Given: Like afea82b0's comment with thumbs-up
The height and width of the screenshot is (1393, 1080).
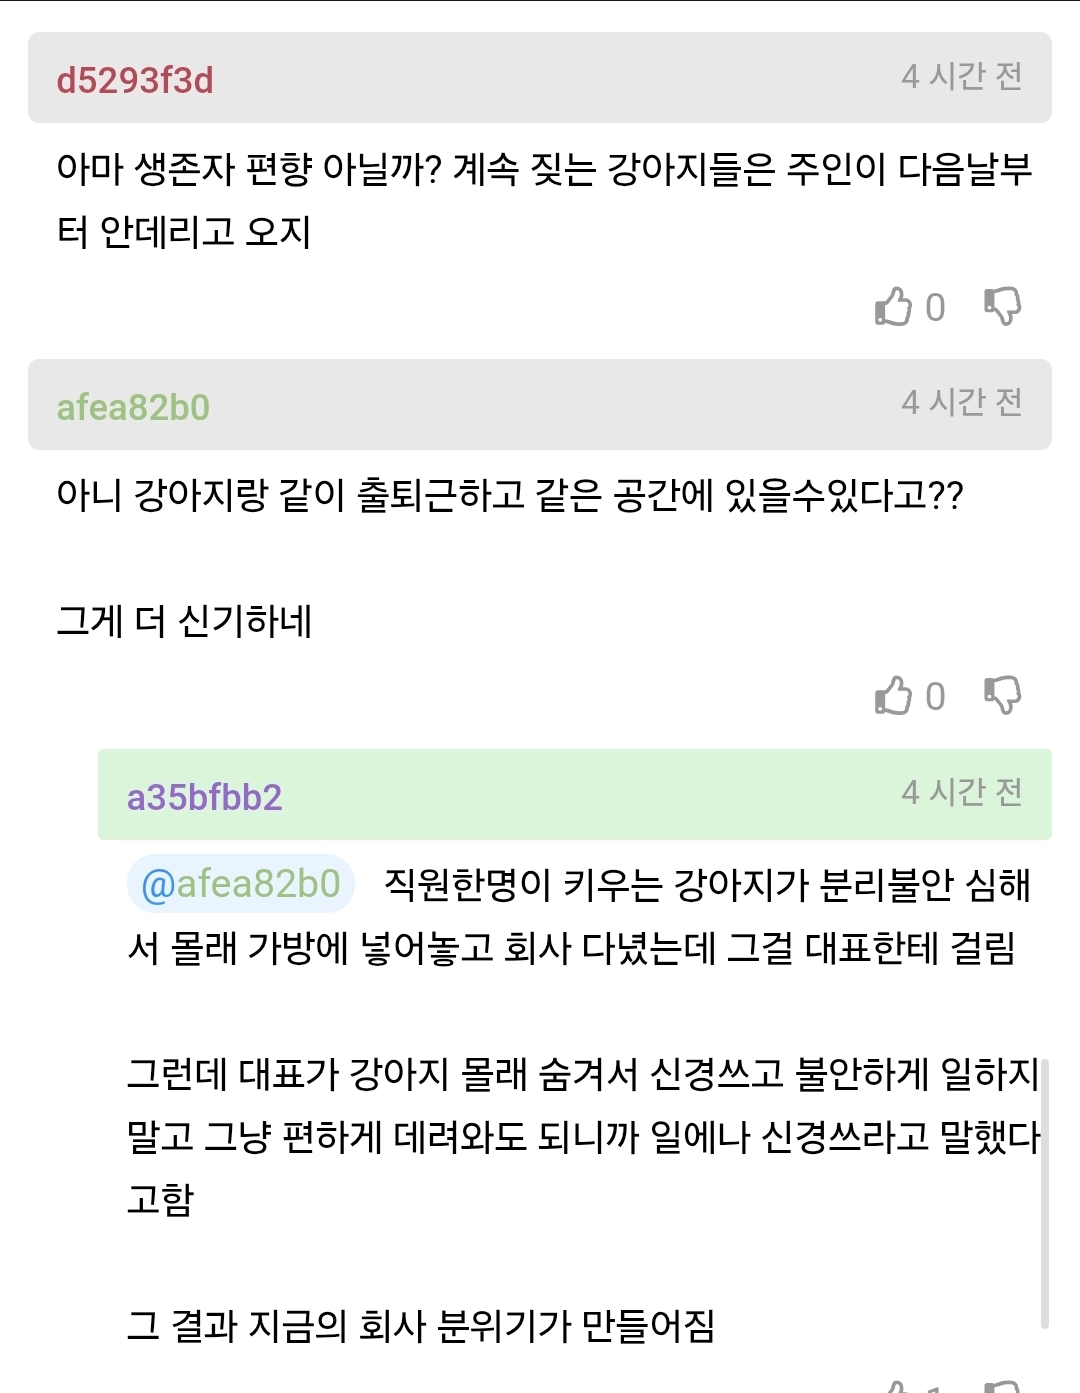Looking at the screenshot, I should pos(894,696).
